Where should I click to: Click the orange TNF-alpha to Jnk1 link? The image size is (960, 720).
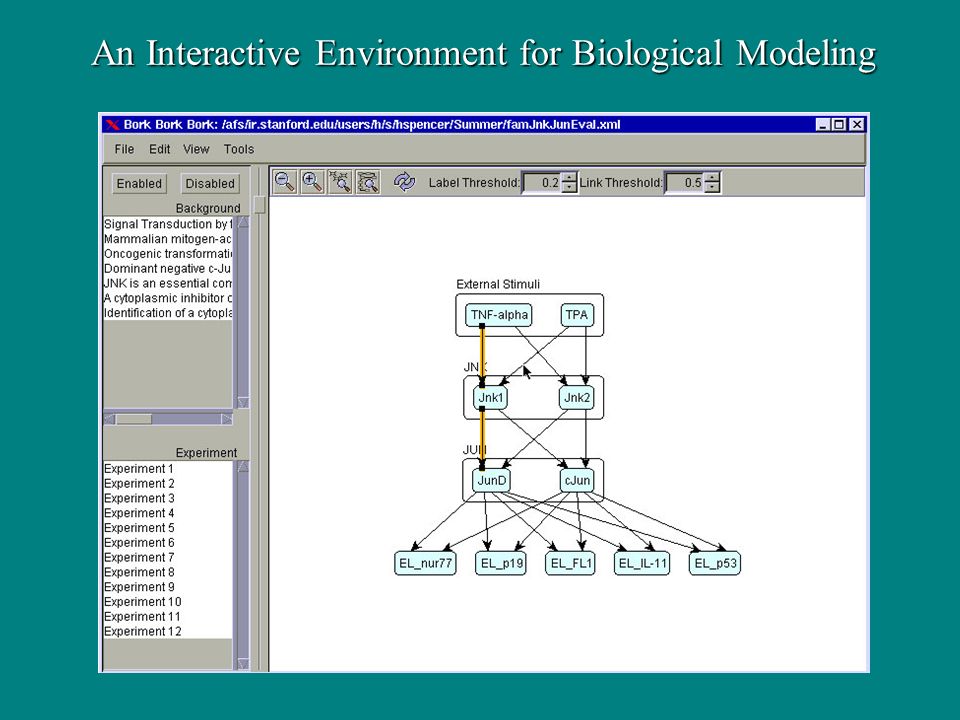pos(482,355)
